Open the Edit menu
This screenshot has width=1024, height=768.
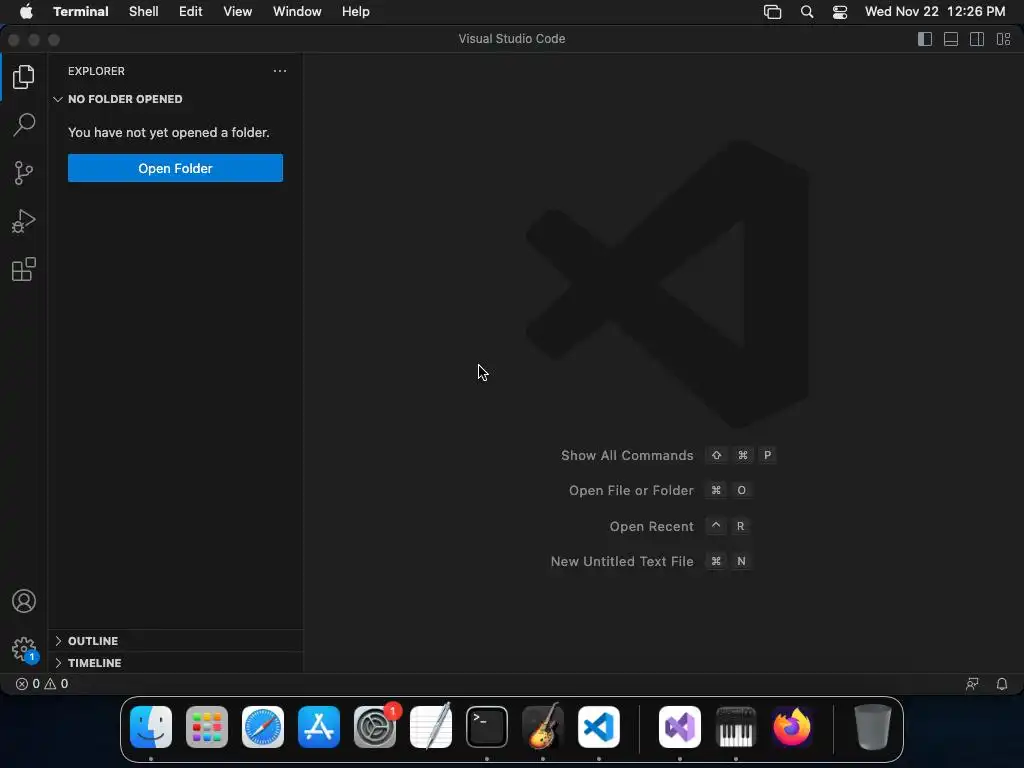(x=191, y=12)
